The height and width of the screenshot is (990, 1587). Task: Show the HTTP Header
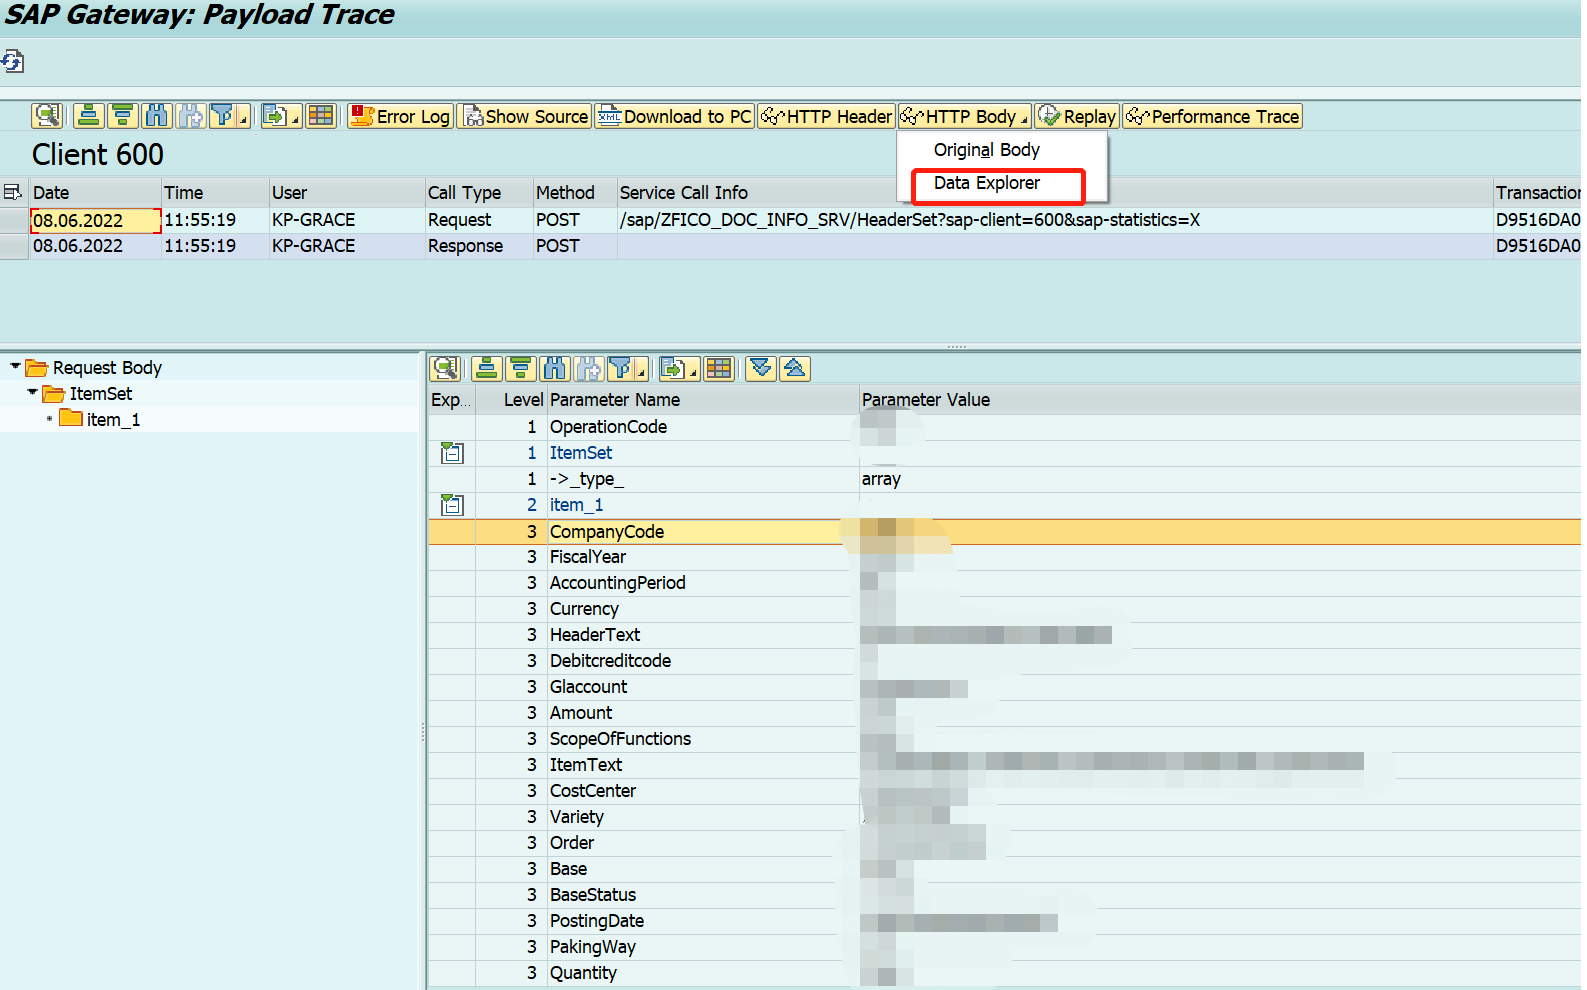pyautogui.click(x=827, y=116)
